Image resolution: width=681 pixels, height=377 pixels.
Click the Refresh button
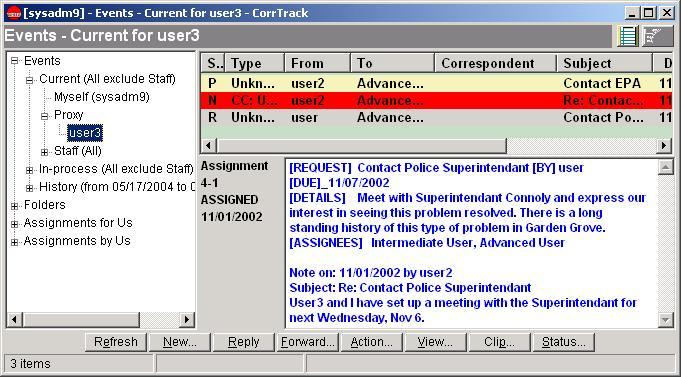tap(116, 342)
